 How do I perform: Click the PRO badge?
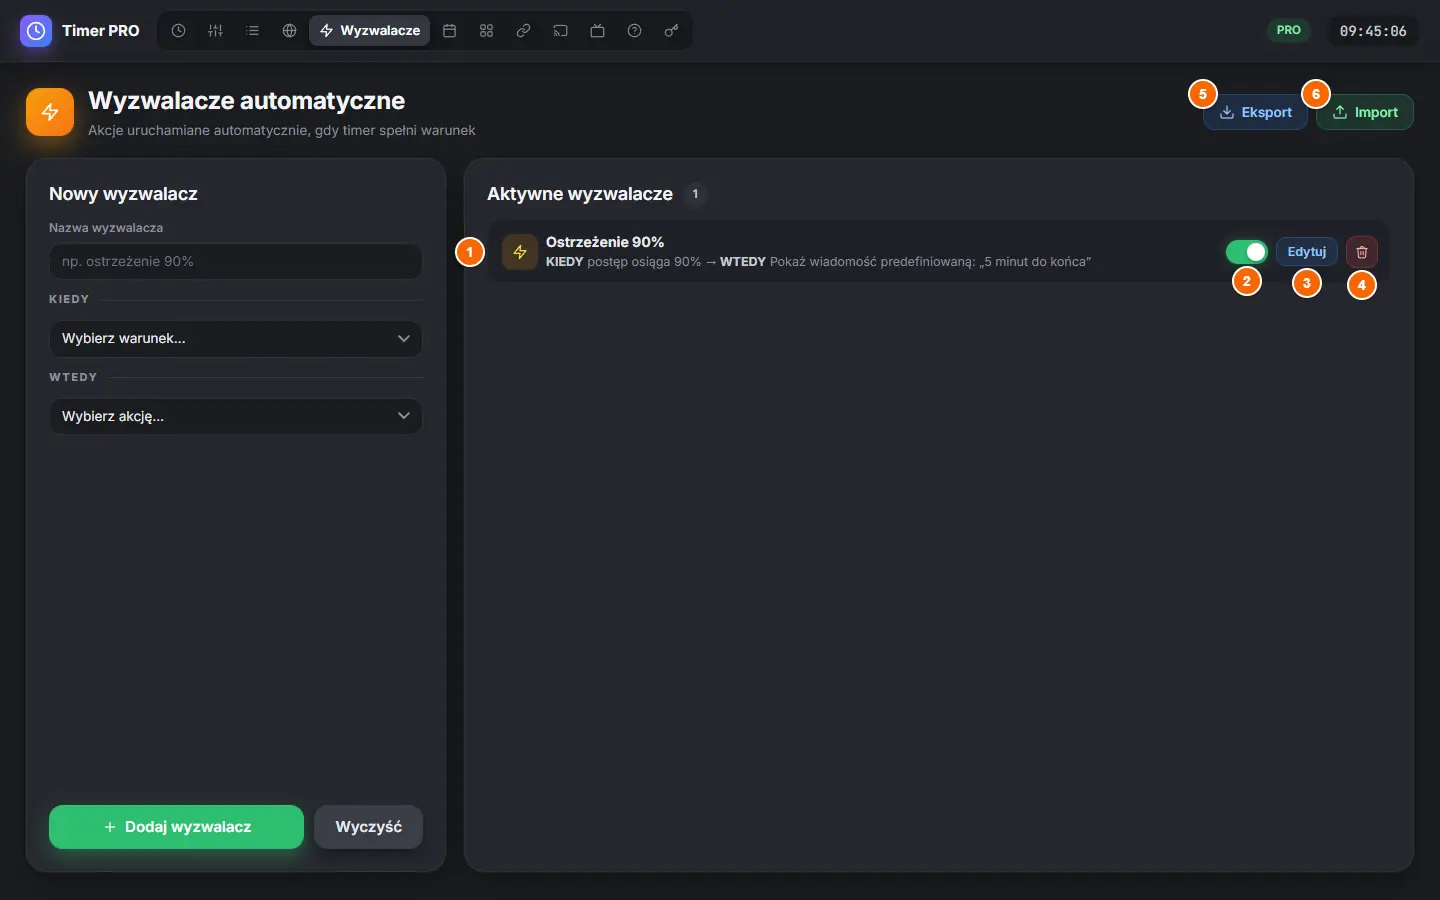(1289, 30)
